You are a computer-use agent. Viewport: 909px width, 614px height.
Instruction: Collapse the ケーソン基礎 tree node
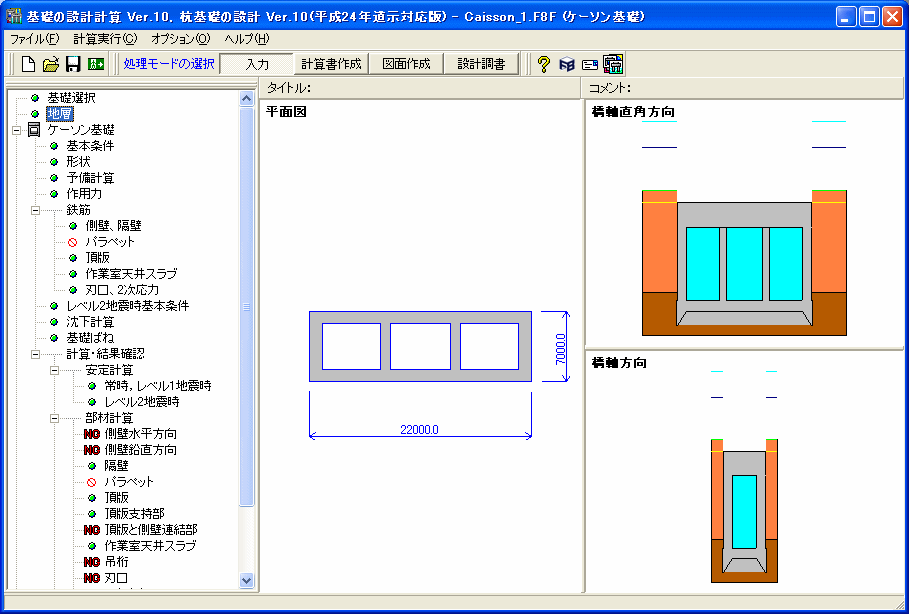point(16,130)
